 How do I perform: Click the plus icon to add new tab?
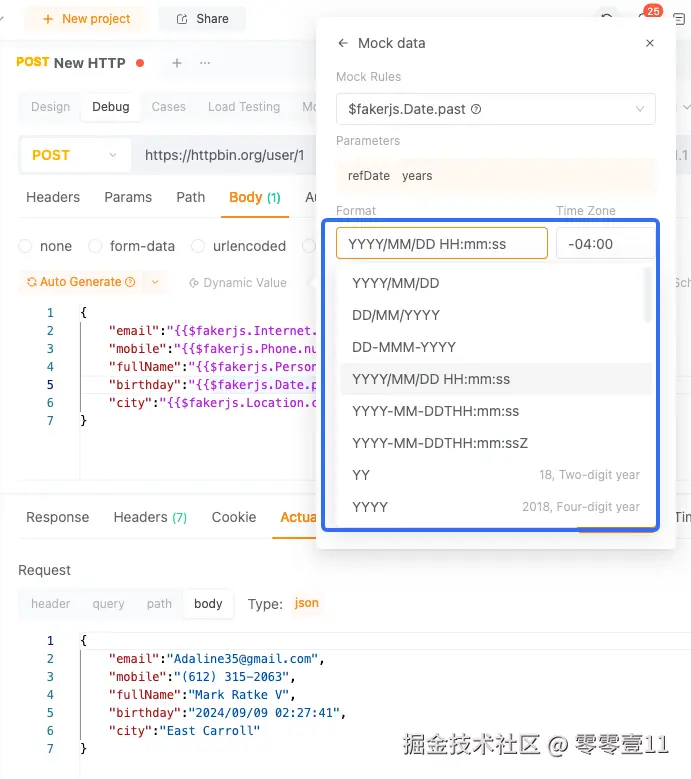[177, 63]
